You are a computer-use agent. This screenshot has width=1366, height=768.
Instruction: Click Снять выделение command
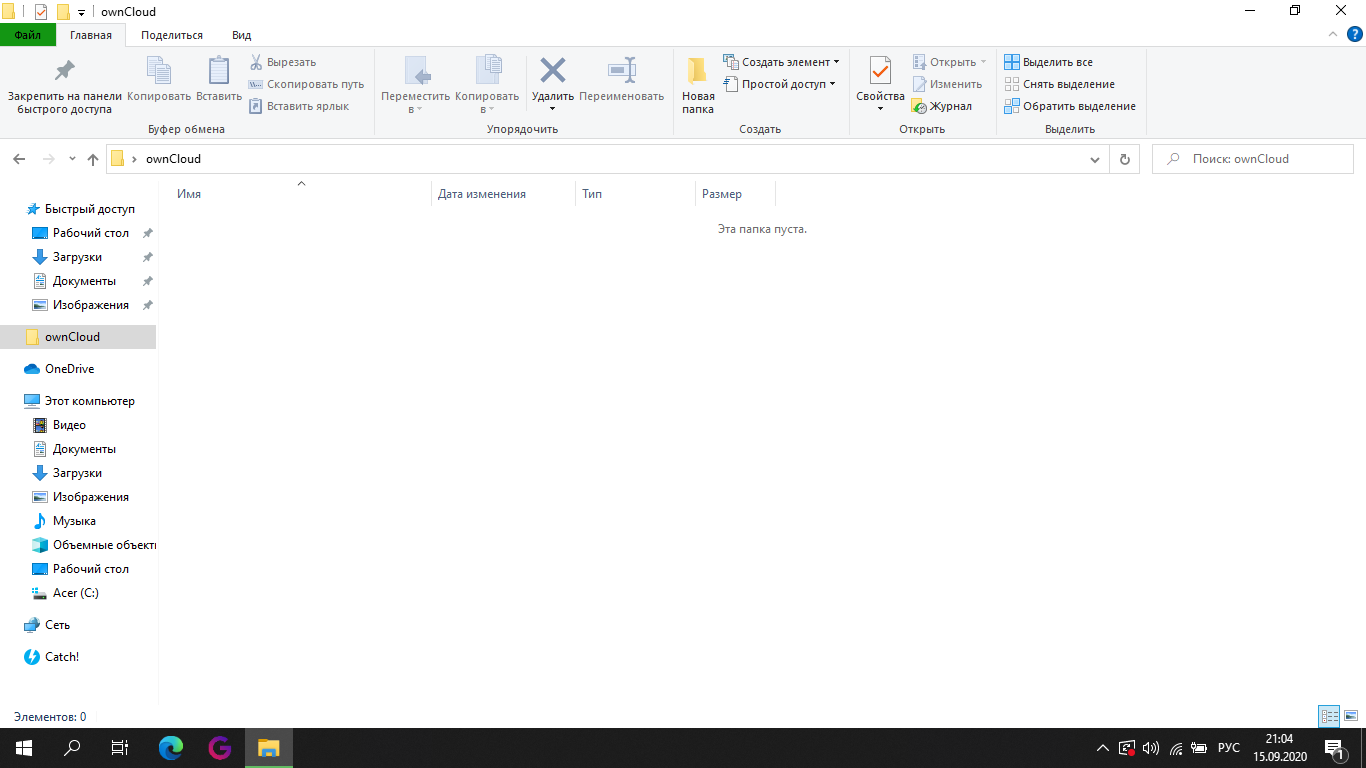pos(1060,84)
